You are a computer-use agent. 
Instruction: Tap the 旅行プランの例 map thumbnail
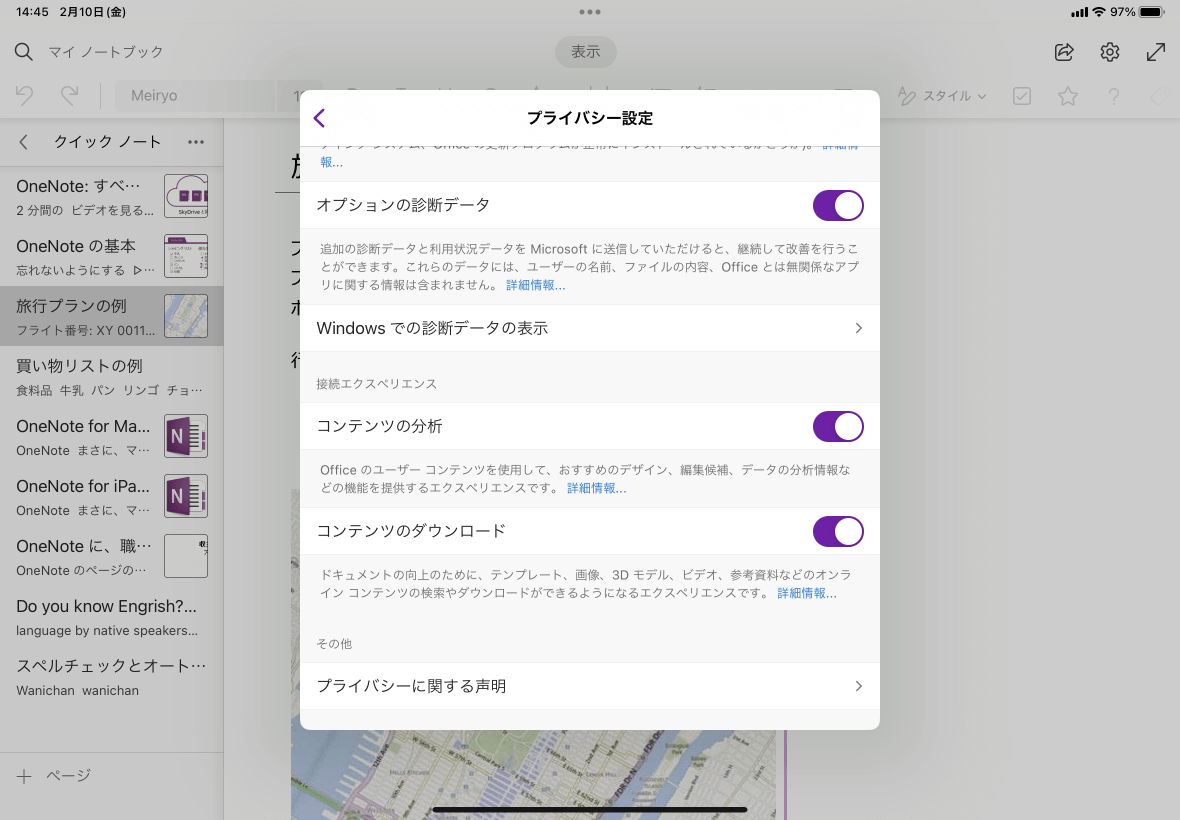tap(186, 315)
